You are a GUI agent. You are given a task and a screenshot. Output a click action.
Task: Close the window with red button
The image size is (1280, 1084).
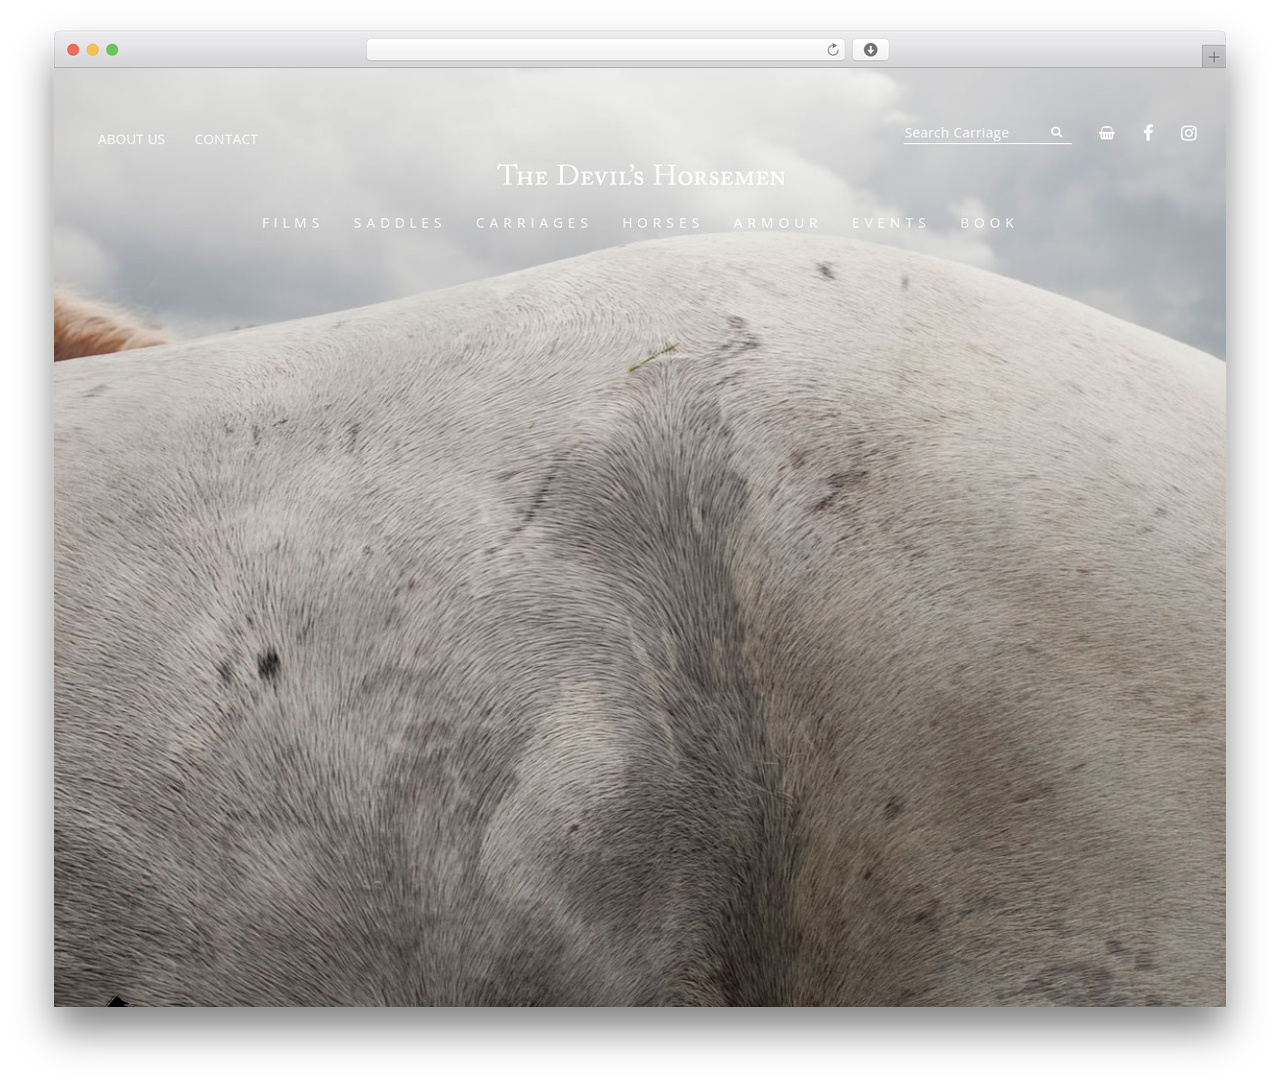pyautogui.click(x=73, y=50)
